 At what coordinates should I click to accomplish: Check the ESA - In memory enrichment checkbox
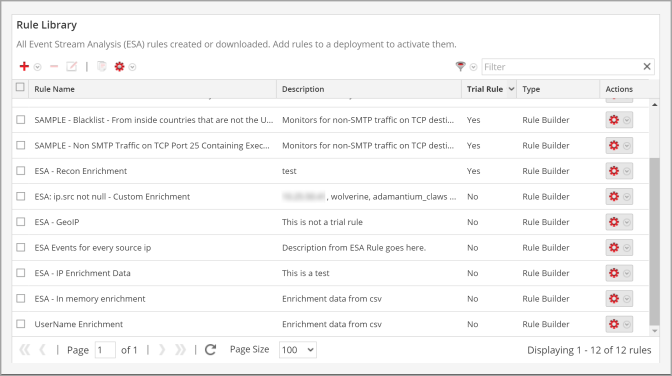coord(21,298)
